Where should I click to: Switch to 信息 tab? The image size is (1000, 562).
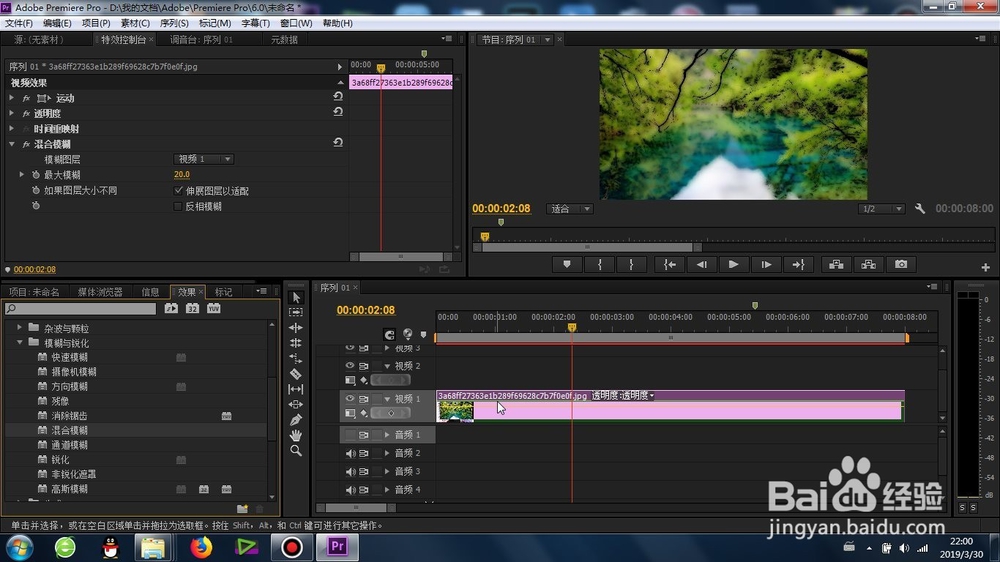pyautogui.click(x=151, y=292)
